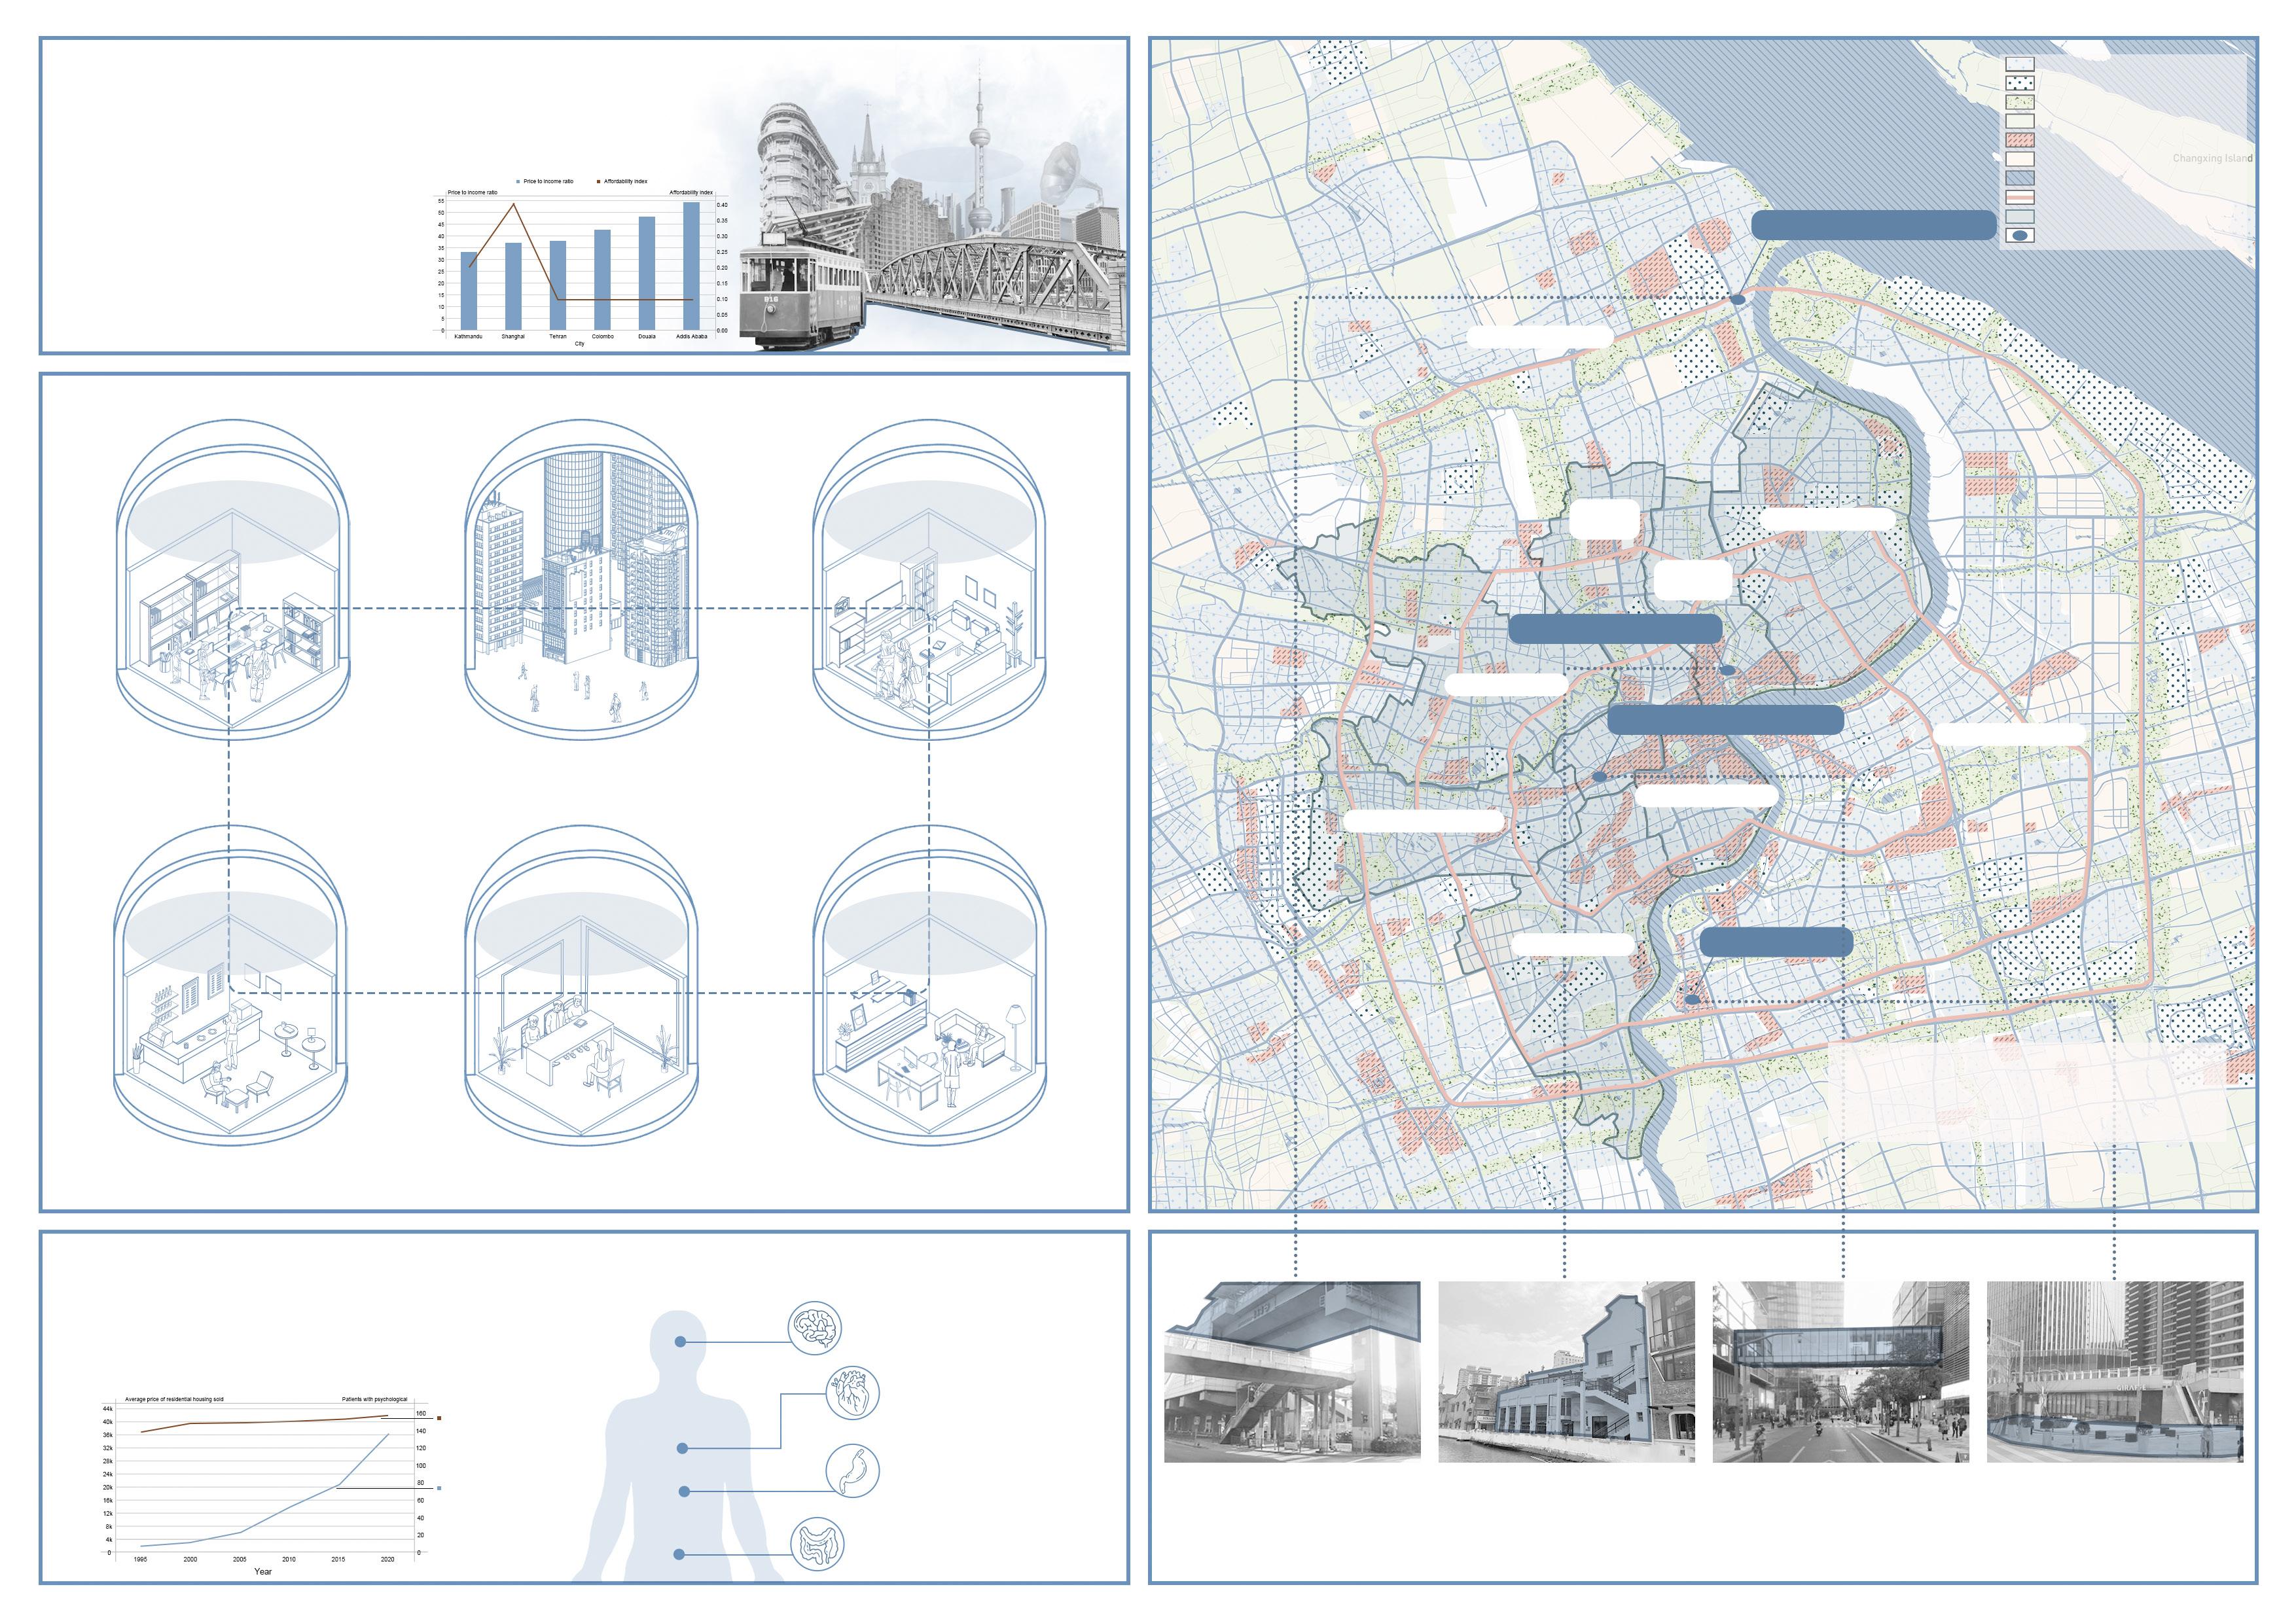
Task: Click the blue oval legend symbol
Action: click(2020, 236)
